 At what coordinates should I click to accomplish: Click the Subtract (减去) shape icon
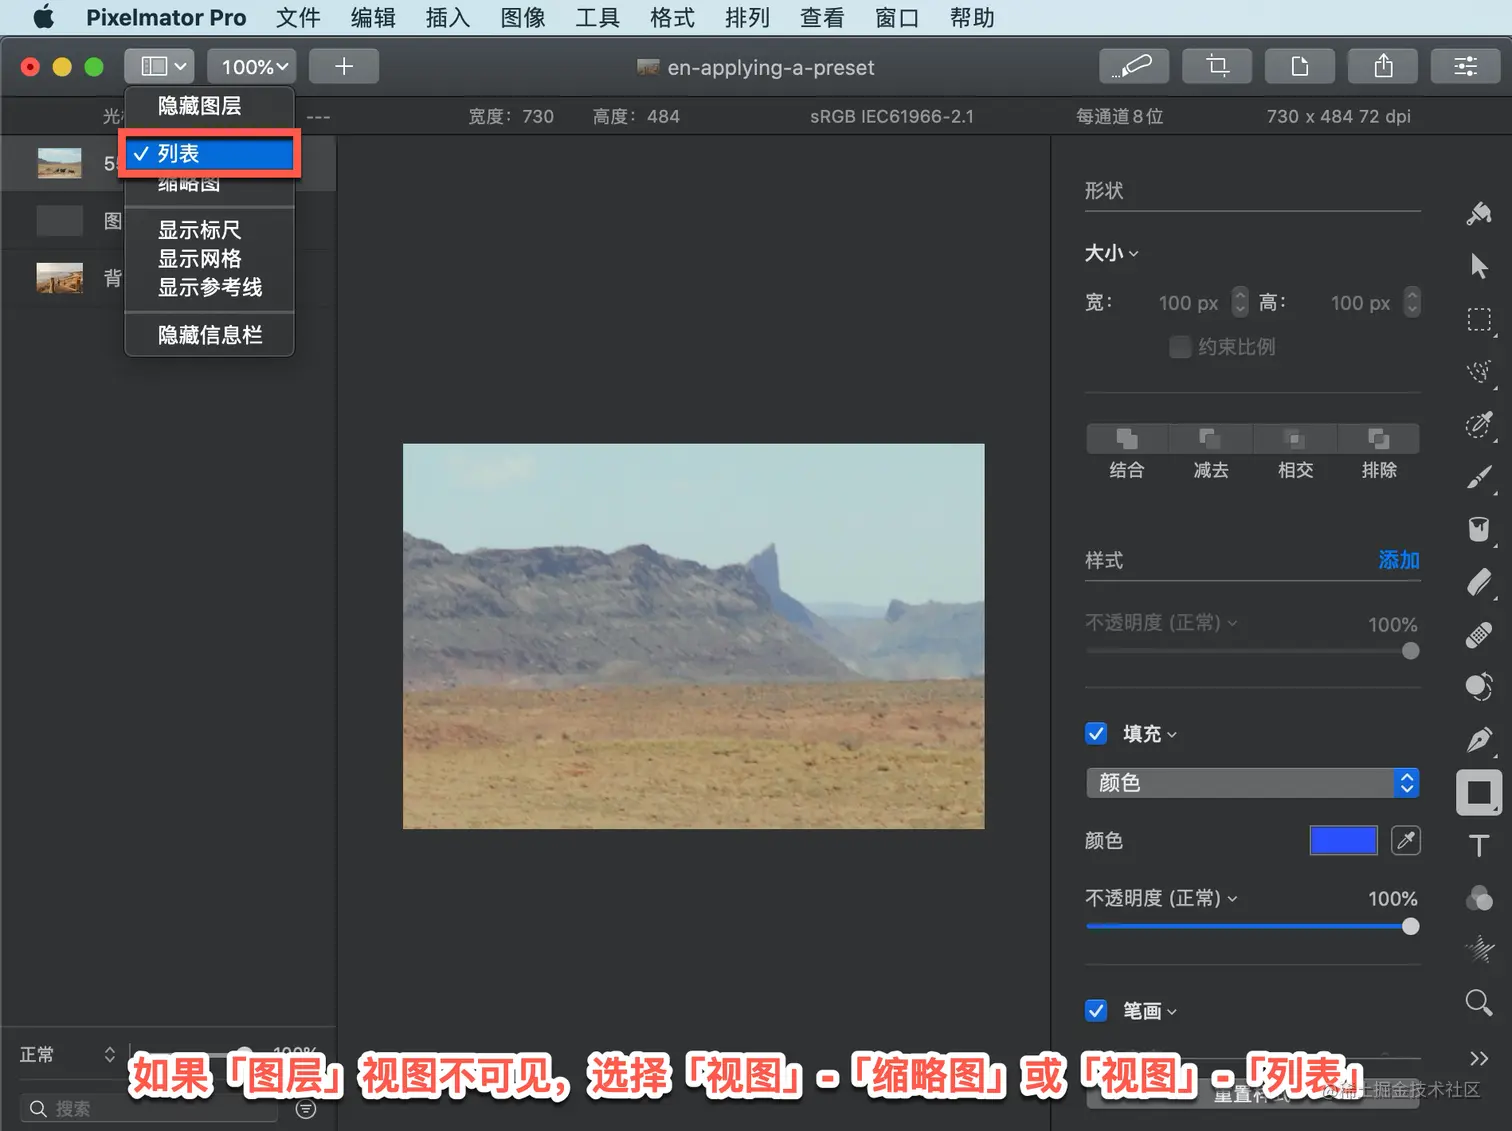tap(1210, 439)
